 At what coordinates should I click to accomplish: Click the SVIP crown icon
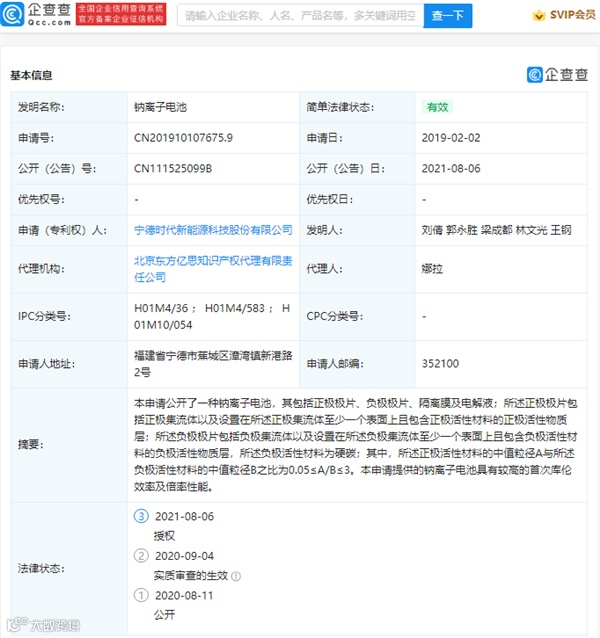pyautogui.click(x=539, y=15)
